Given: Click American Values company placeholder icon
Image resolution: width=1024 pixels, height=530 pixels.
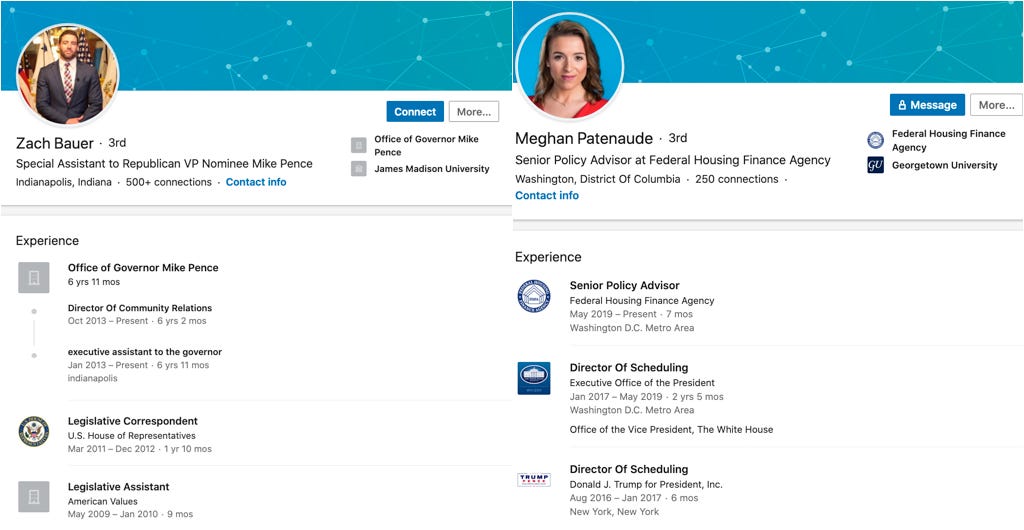Looking at the screenshot, I should 34,497.
